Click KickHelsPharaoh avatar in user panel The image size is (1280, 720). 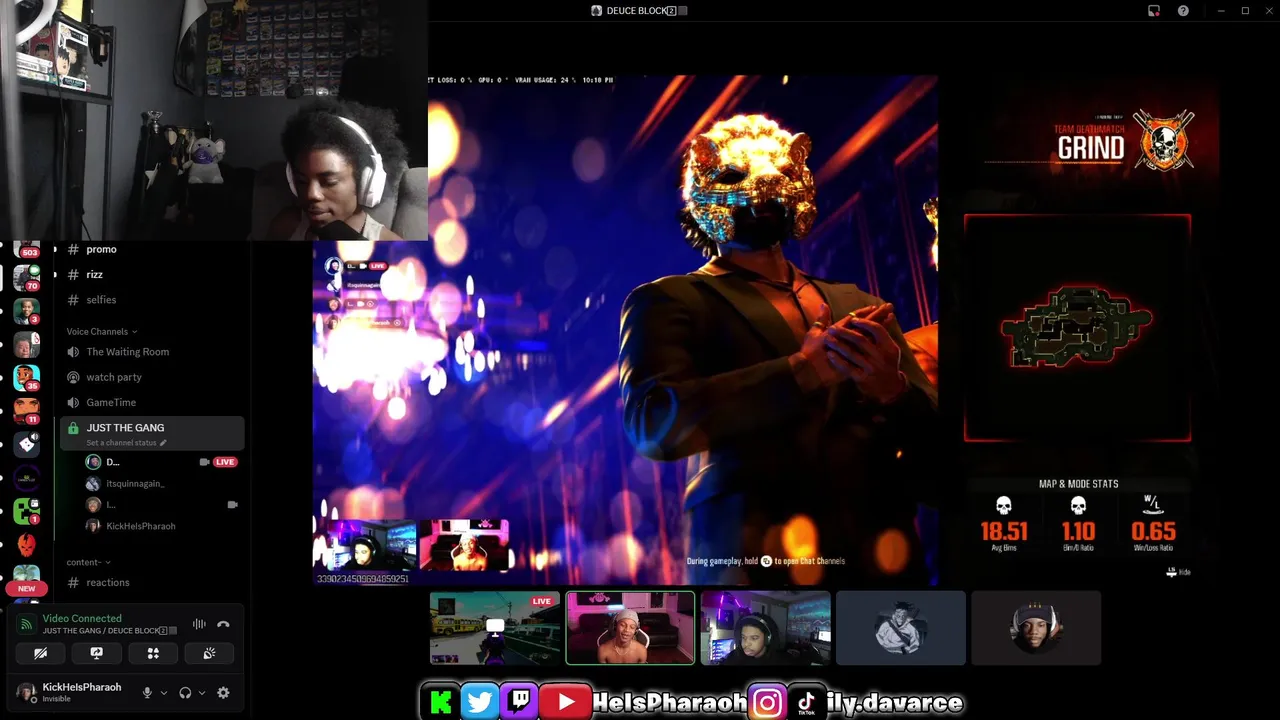coord(26,692)
